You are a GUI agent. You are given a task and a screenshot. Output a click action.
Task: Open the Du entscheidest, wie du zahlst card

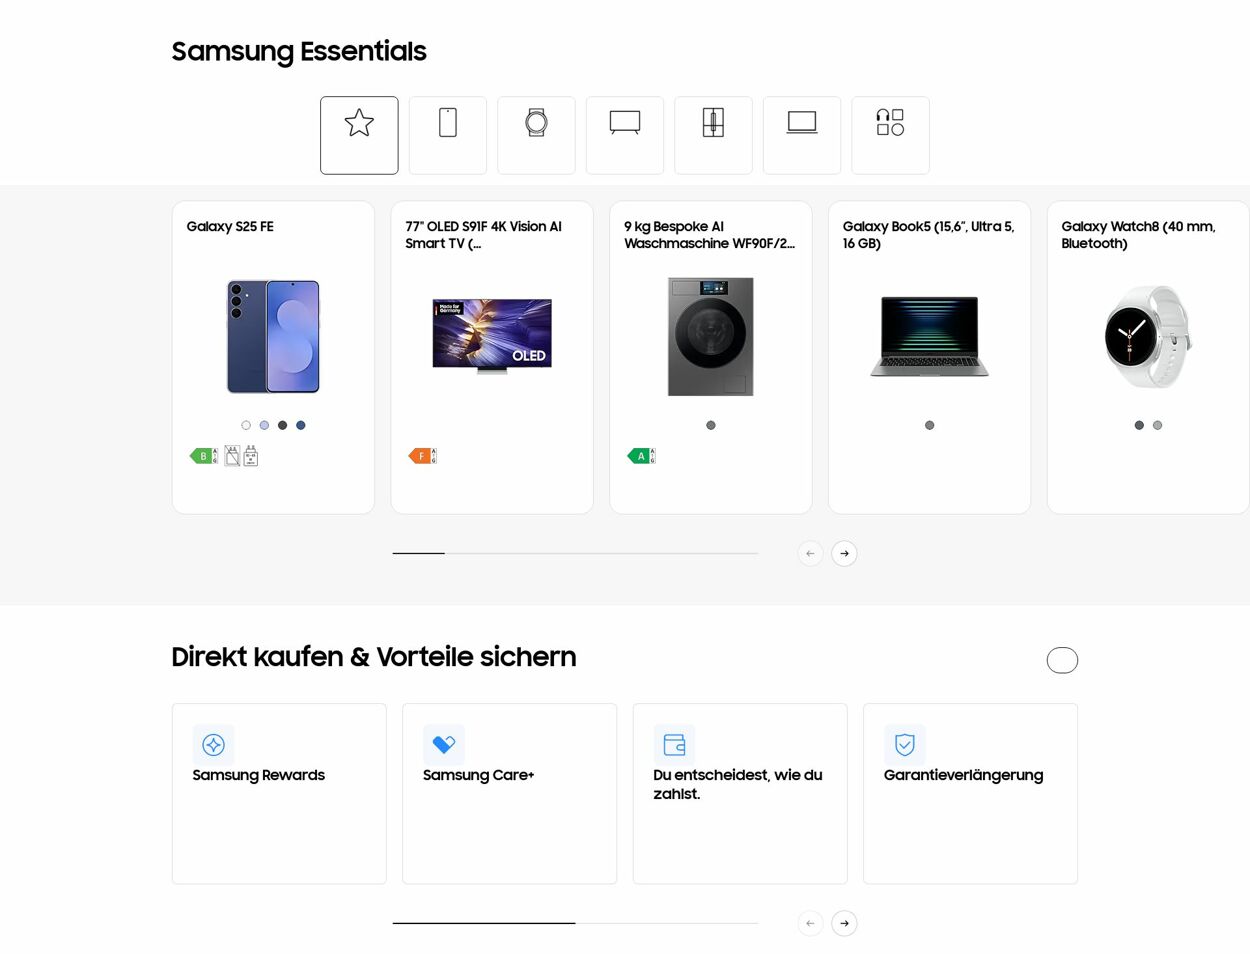[x=740, y=793]
